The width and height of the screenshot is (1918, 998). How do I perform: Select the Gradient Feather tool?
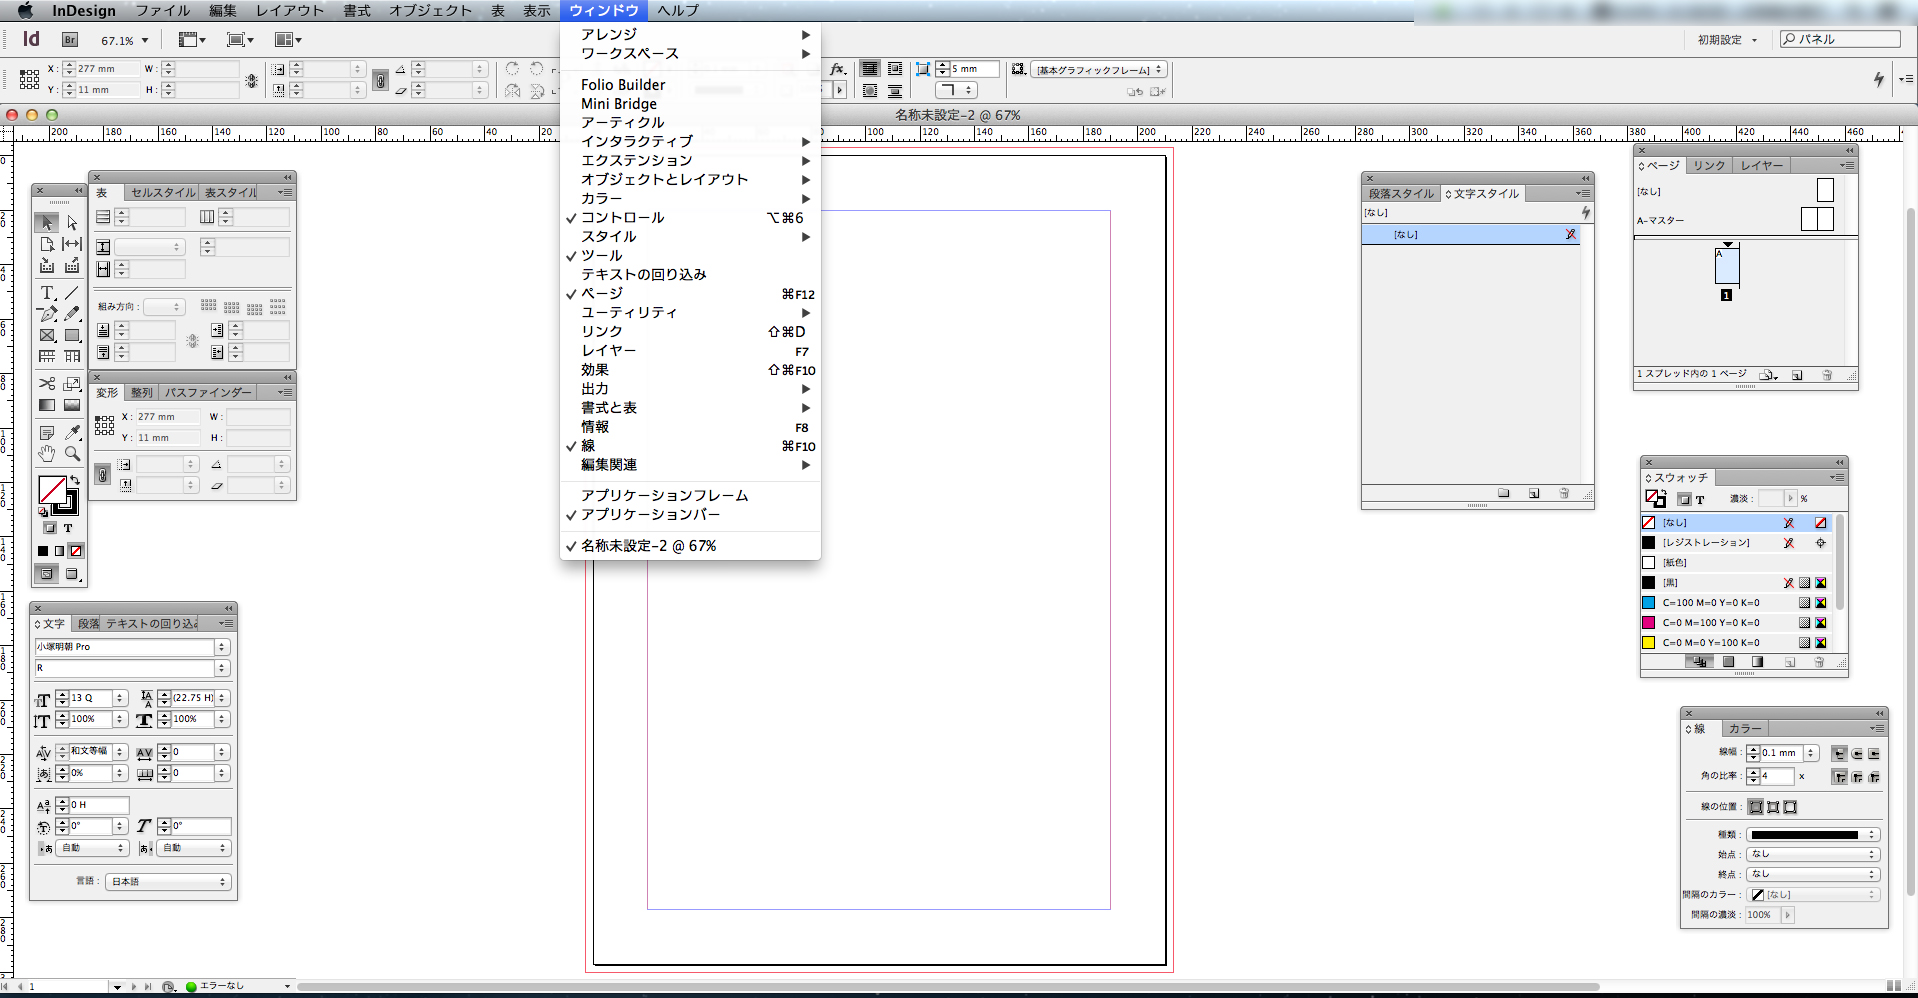tap(72, 405)
